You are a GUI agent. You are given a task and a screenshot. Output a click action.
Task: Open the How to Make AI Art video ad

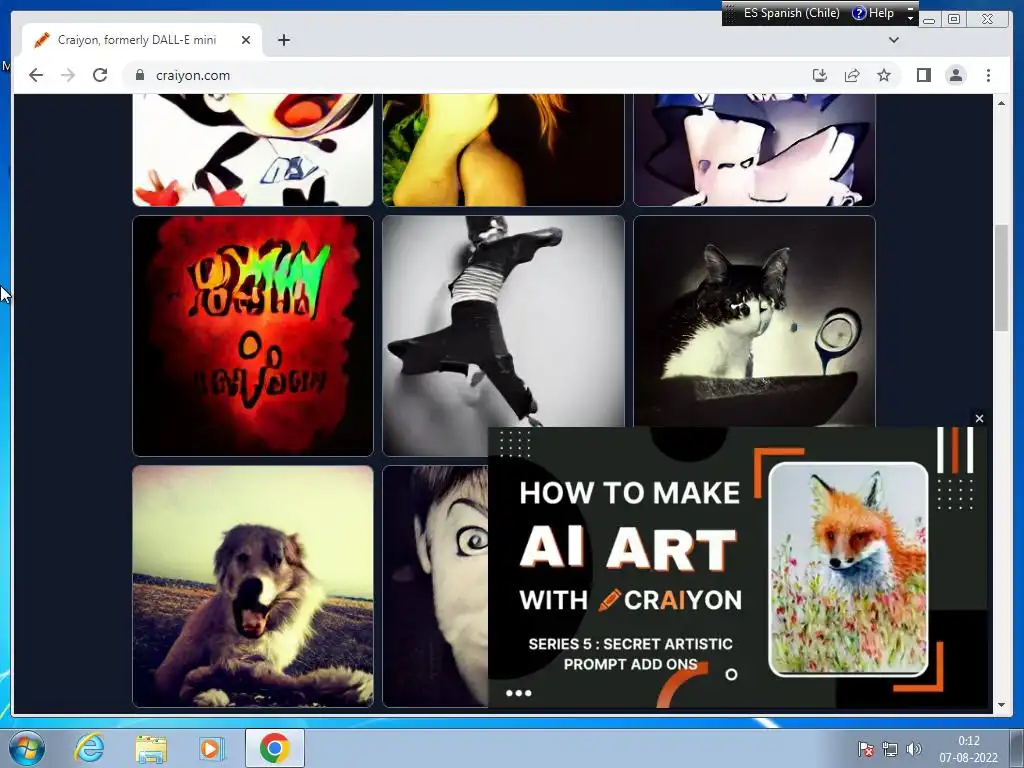738,568
